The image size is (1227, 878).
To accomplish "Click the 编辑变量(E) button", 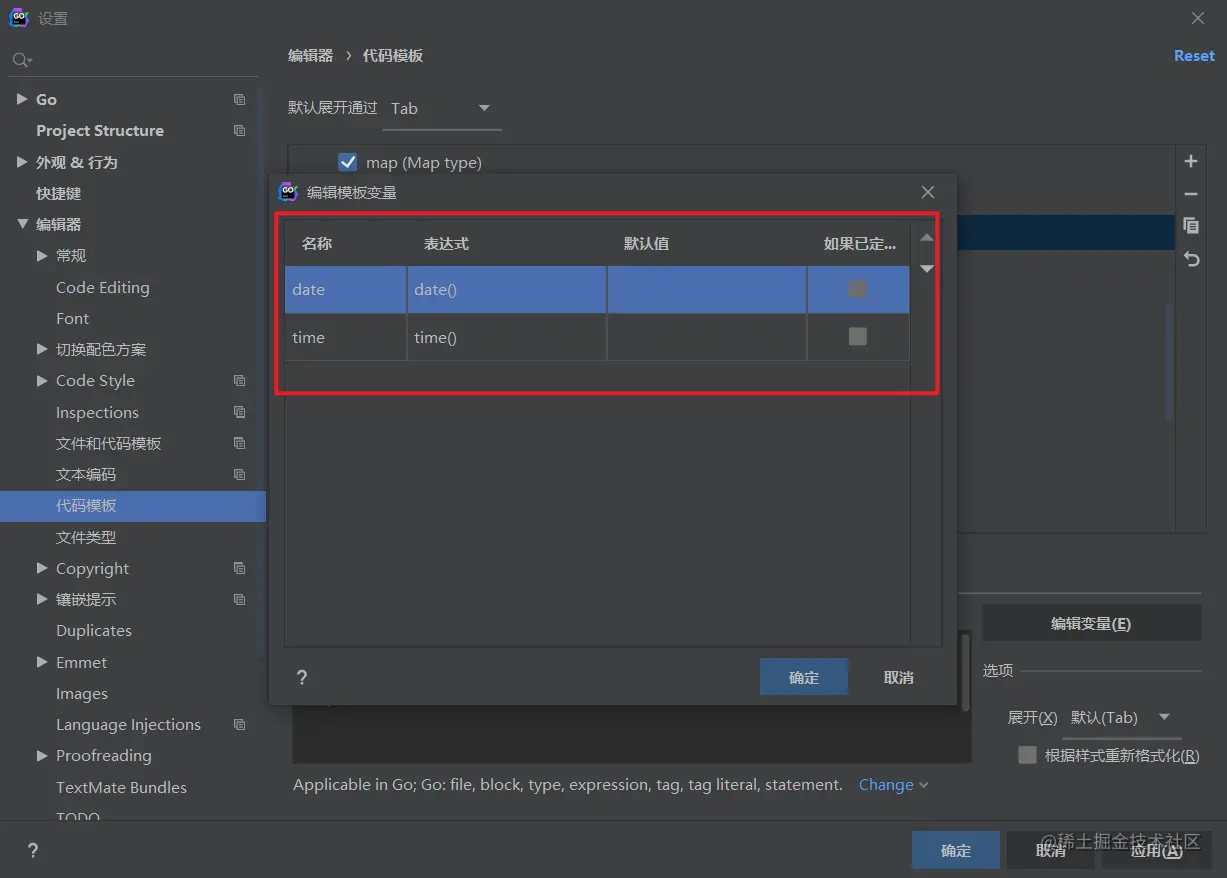I will (1091, 623).
